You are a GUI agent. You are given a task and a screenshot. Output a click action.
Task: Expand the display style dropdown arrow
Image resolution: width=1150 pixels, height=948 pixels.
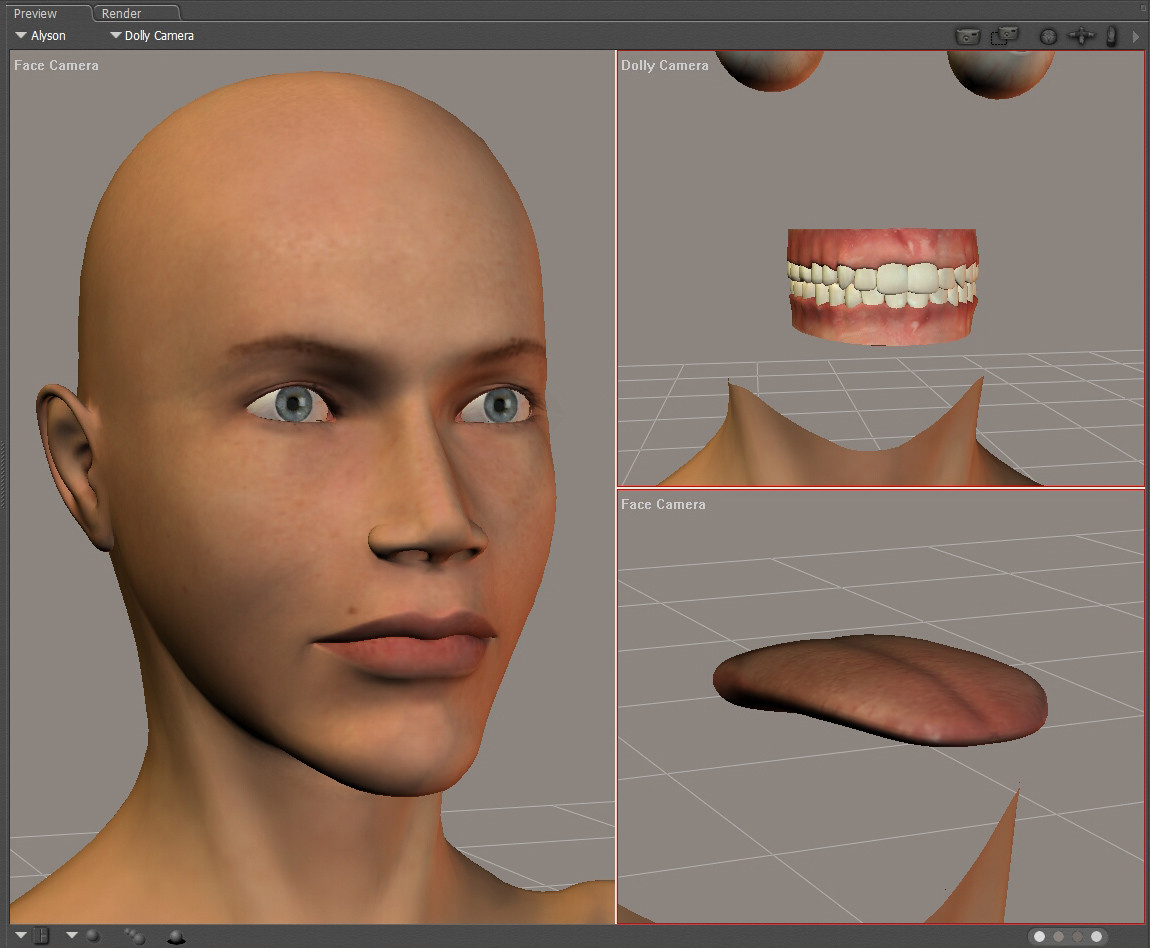coord(72,936)
